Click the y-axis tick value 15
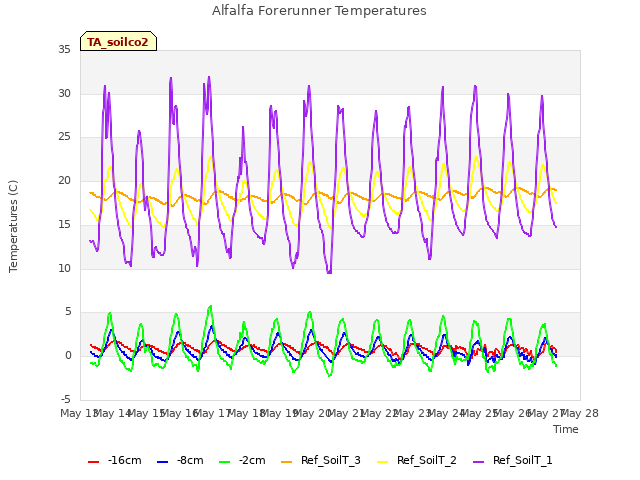The width and height of the screenshot is (640, 480). point(64,224)
